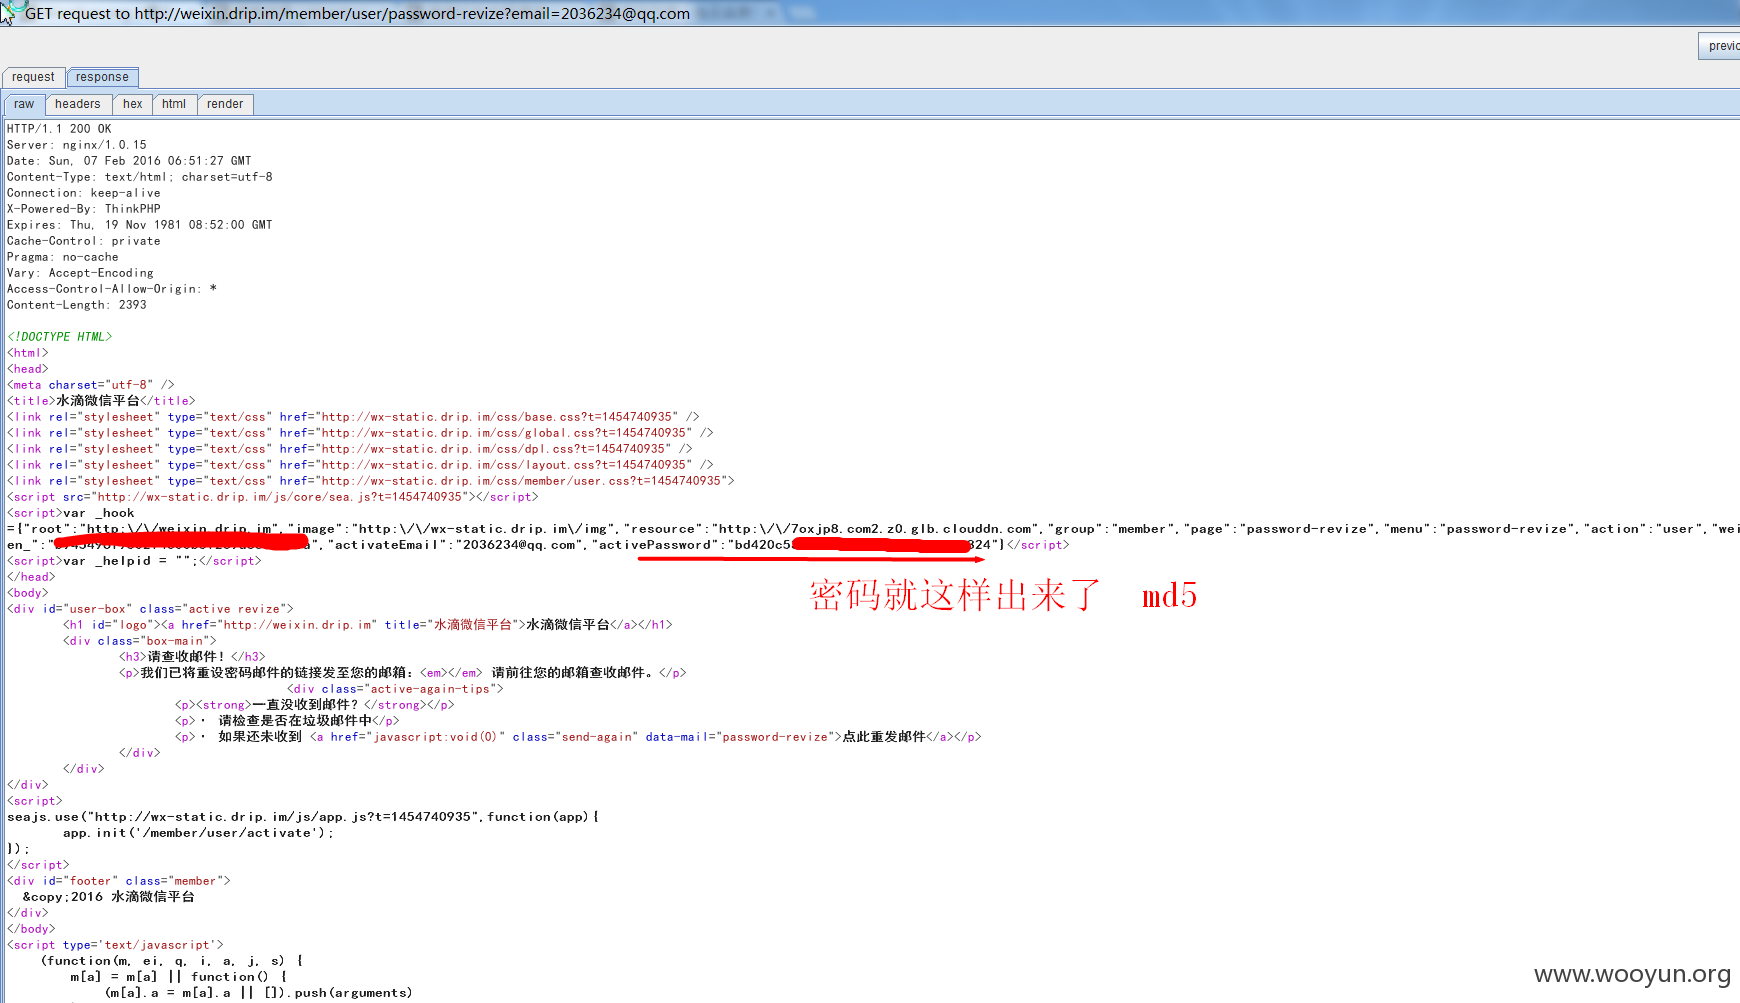1740x1003 pixels.
Task: Click the div id footer line
Action: pos(118,881)
